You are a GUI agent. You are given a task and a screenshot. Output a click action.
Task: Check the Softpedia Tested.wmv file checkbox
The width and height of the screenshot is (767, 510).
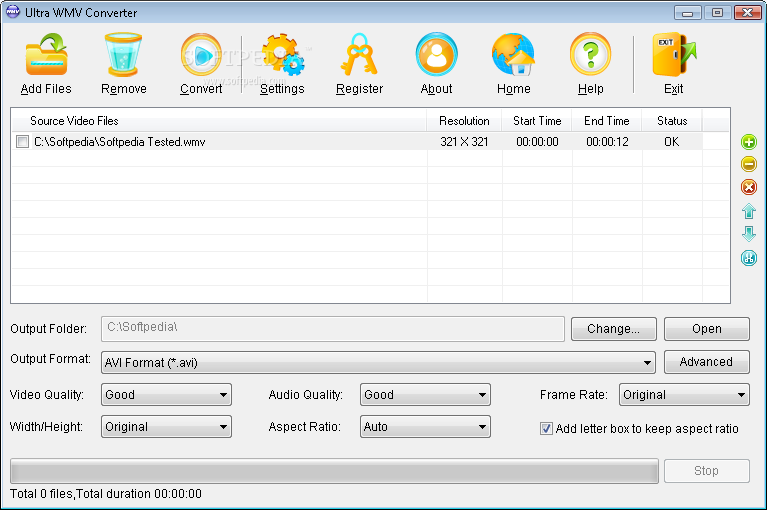pos(22,142)
